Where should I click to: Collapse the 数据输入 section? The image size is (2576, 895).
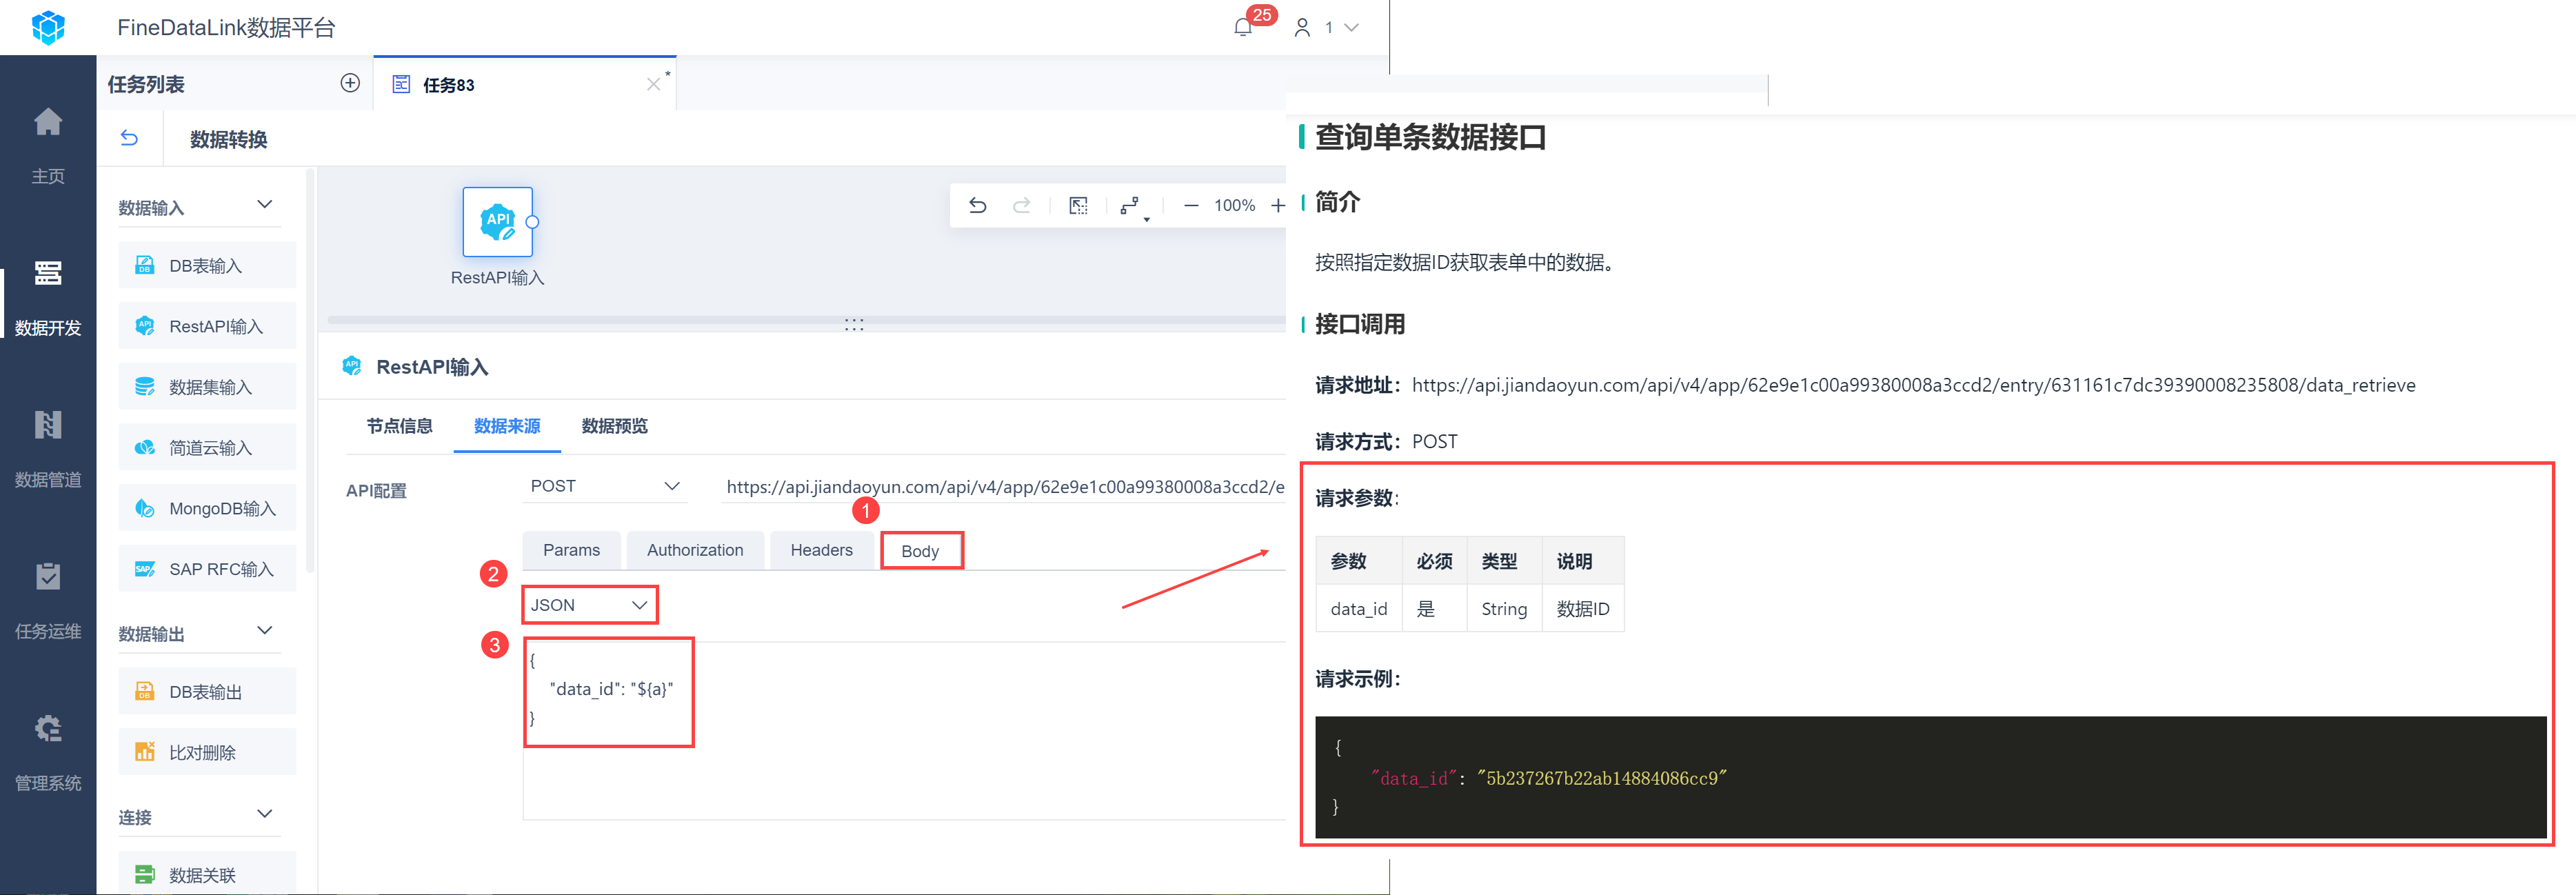pyautogui.click(x=265, y=205)
